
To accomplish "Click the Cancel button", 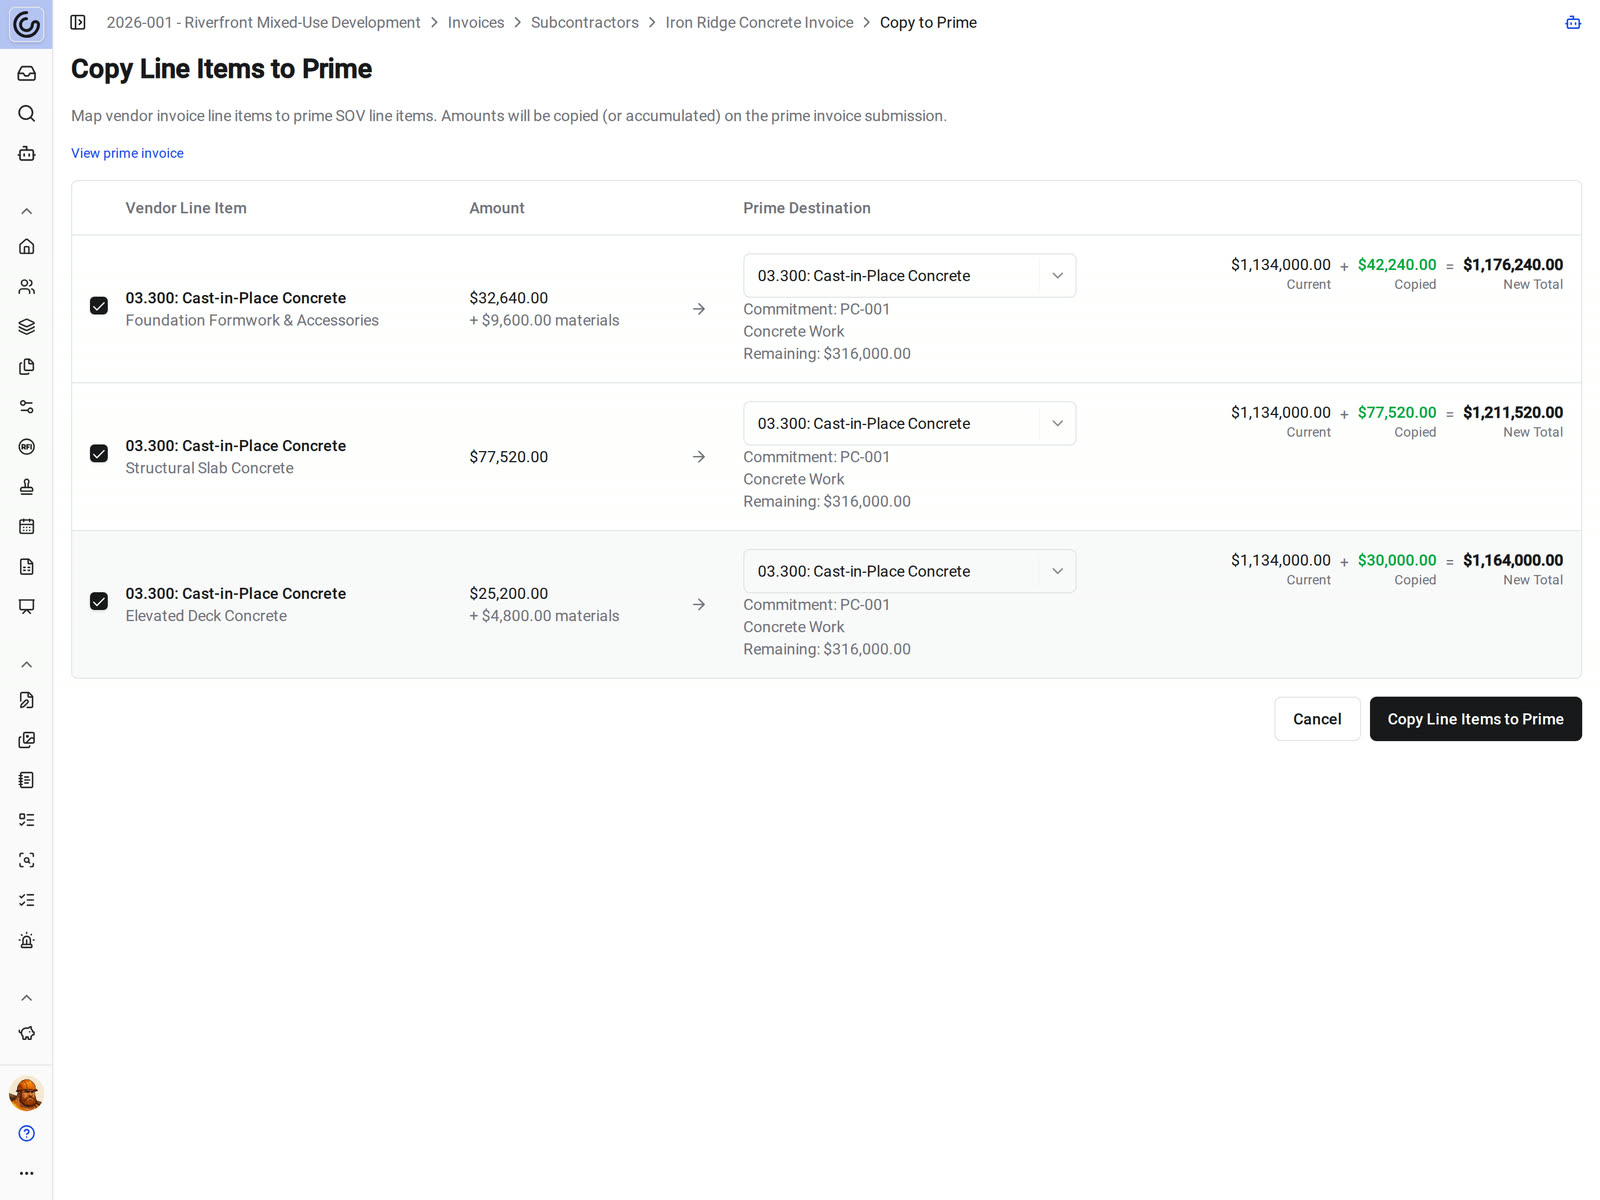I will (1317, 719).
